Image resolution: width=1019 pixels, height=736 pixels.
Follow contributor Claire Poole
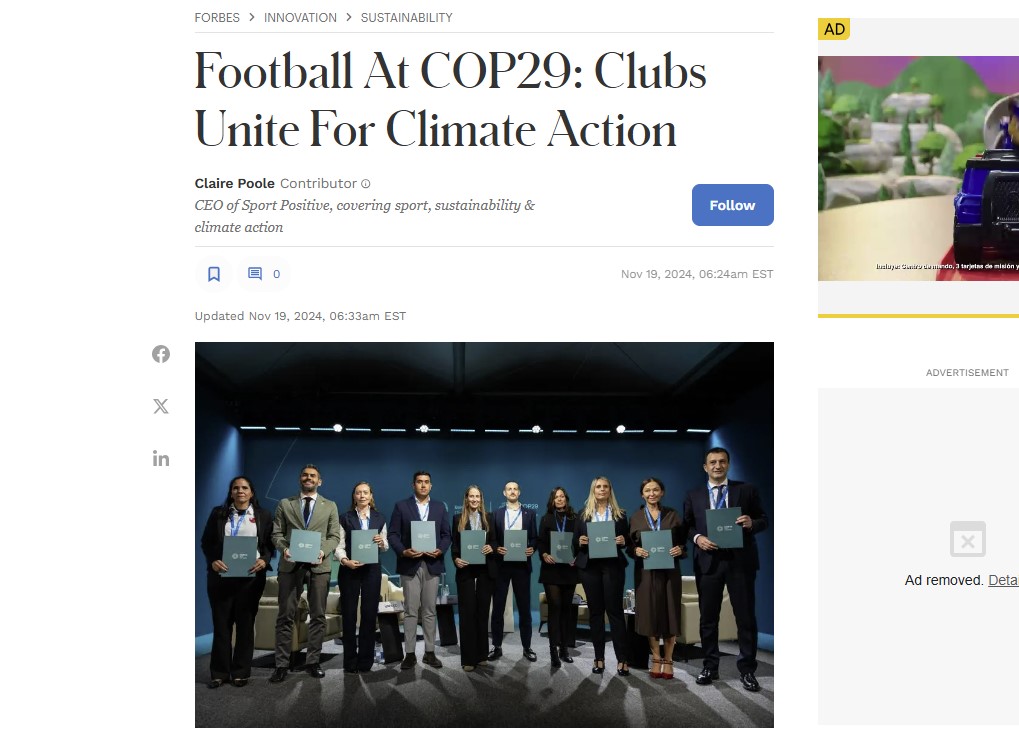tap(732, 205)
